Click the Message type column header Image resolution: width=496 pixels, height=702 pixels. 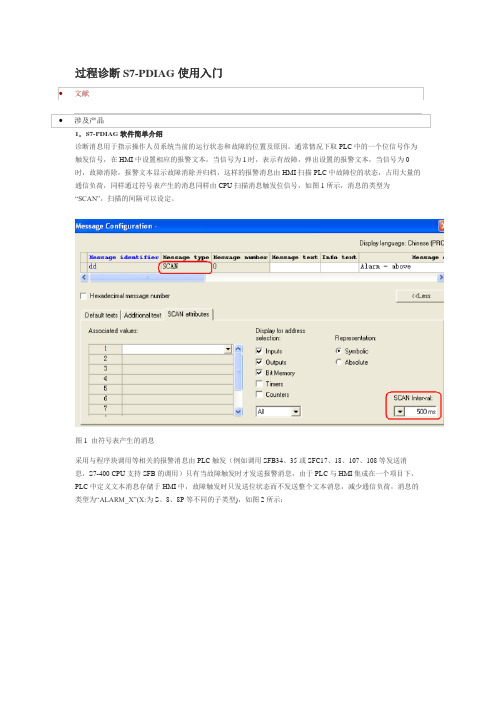click(186, 257)
